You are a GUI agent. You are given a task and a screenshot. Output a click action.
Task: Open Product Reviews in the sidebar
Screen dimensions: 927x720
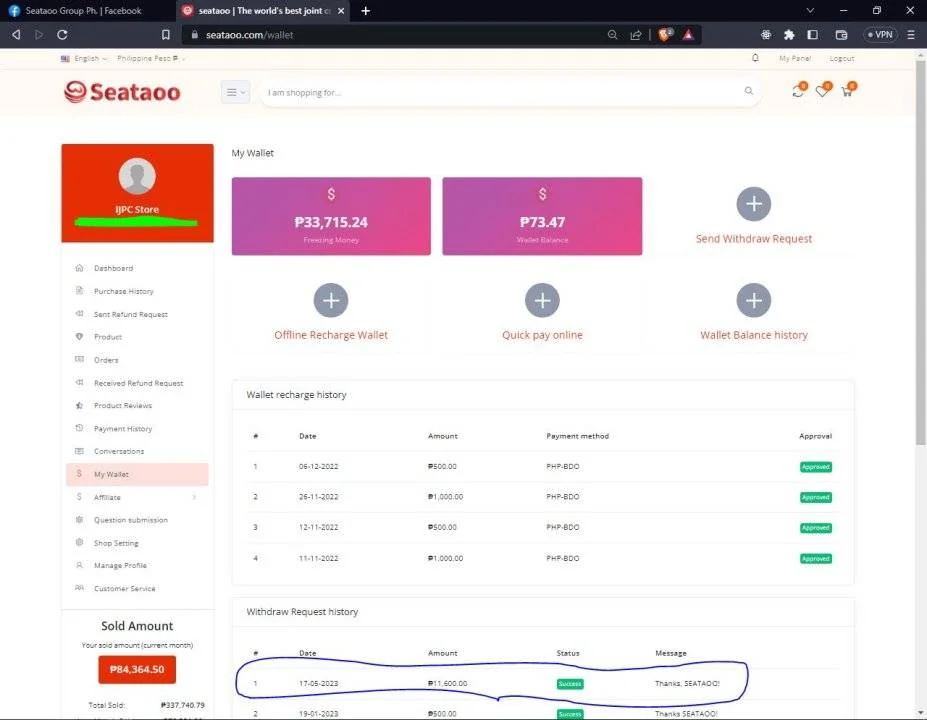(x=122, y=406)
